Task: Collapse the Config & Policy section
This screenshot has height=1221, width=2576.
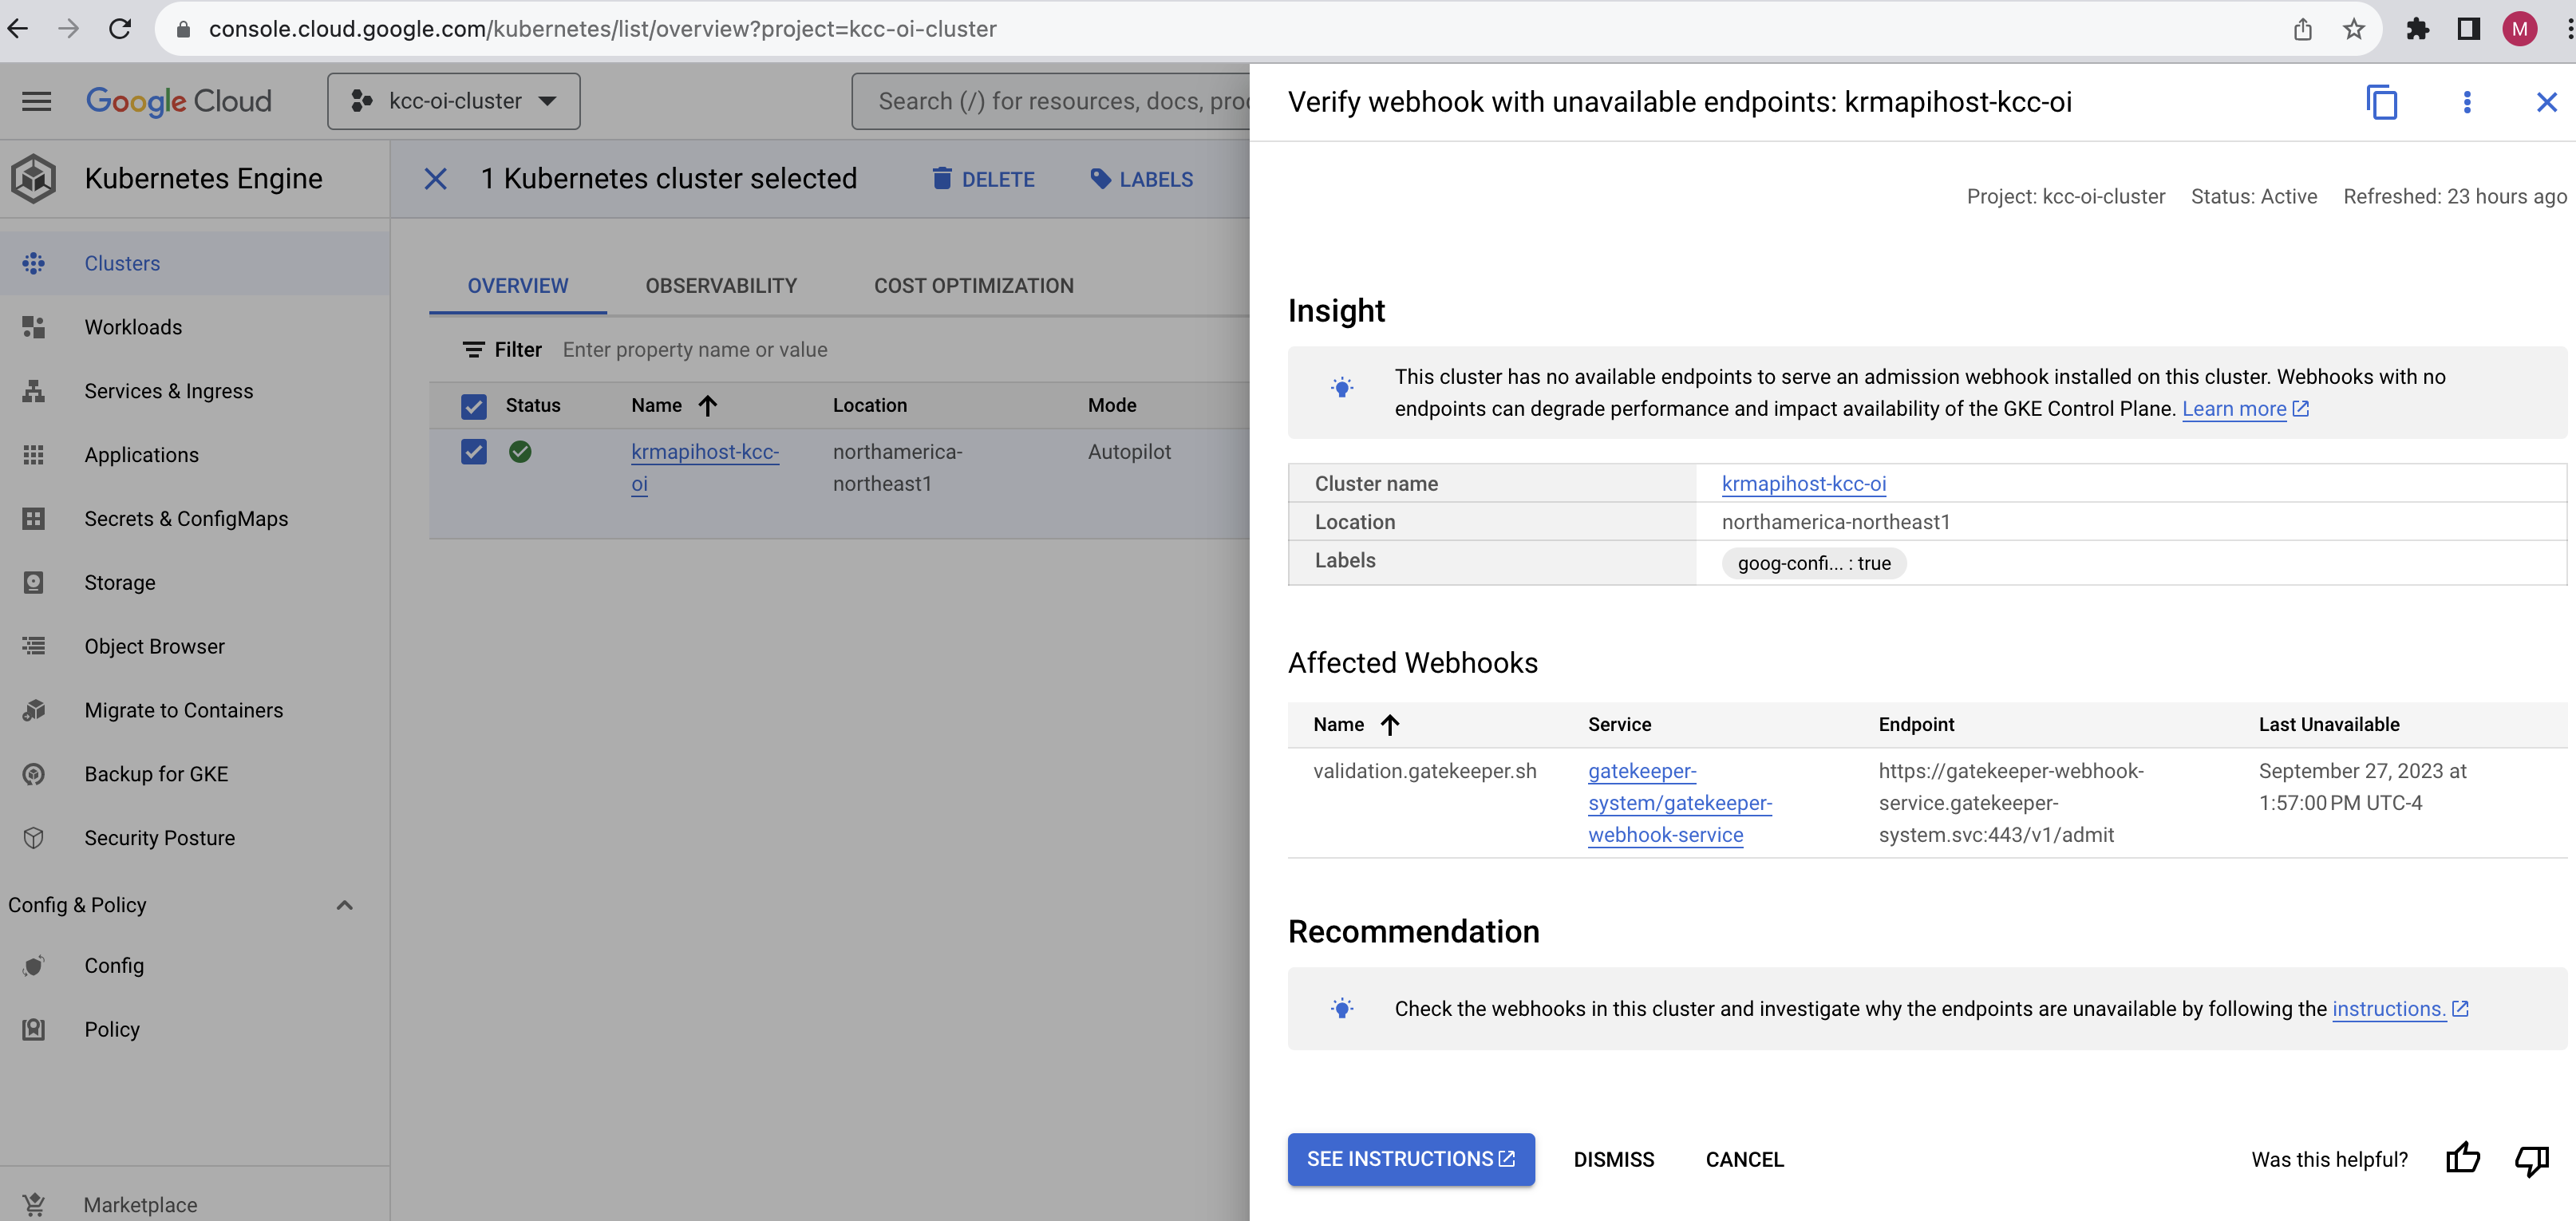Action: [x=344, y=904]
